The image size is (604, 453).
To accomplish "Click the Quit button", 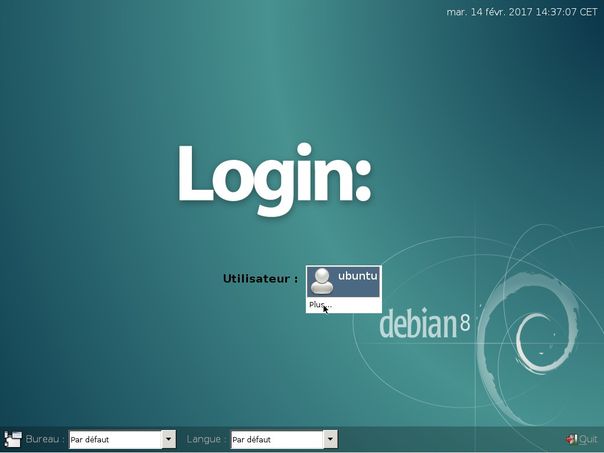I will 582,439.
